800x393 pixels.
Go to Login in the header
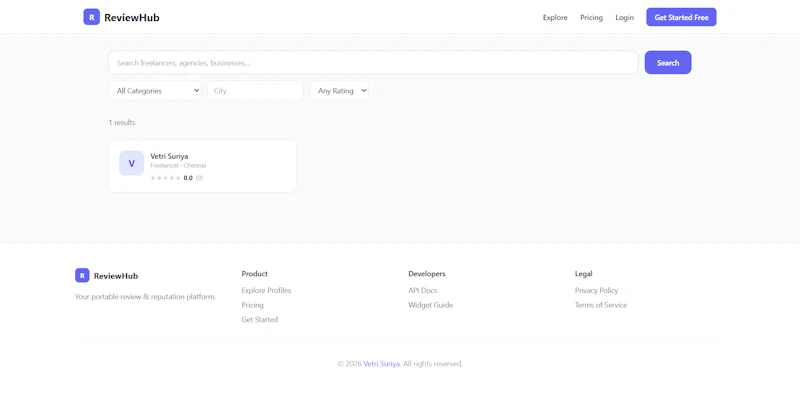click(x=624, y=17)
